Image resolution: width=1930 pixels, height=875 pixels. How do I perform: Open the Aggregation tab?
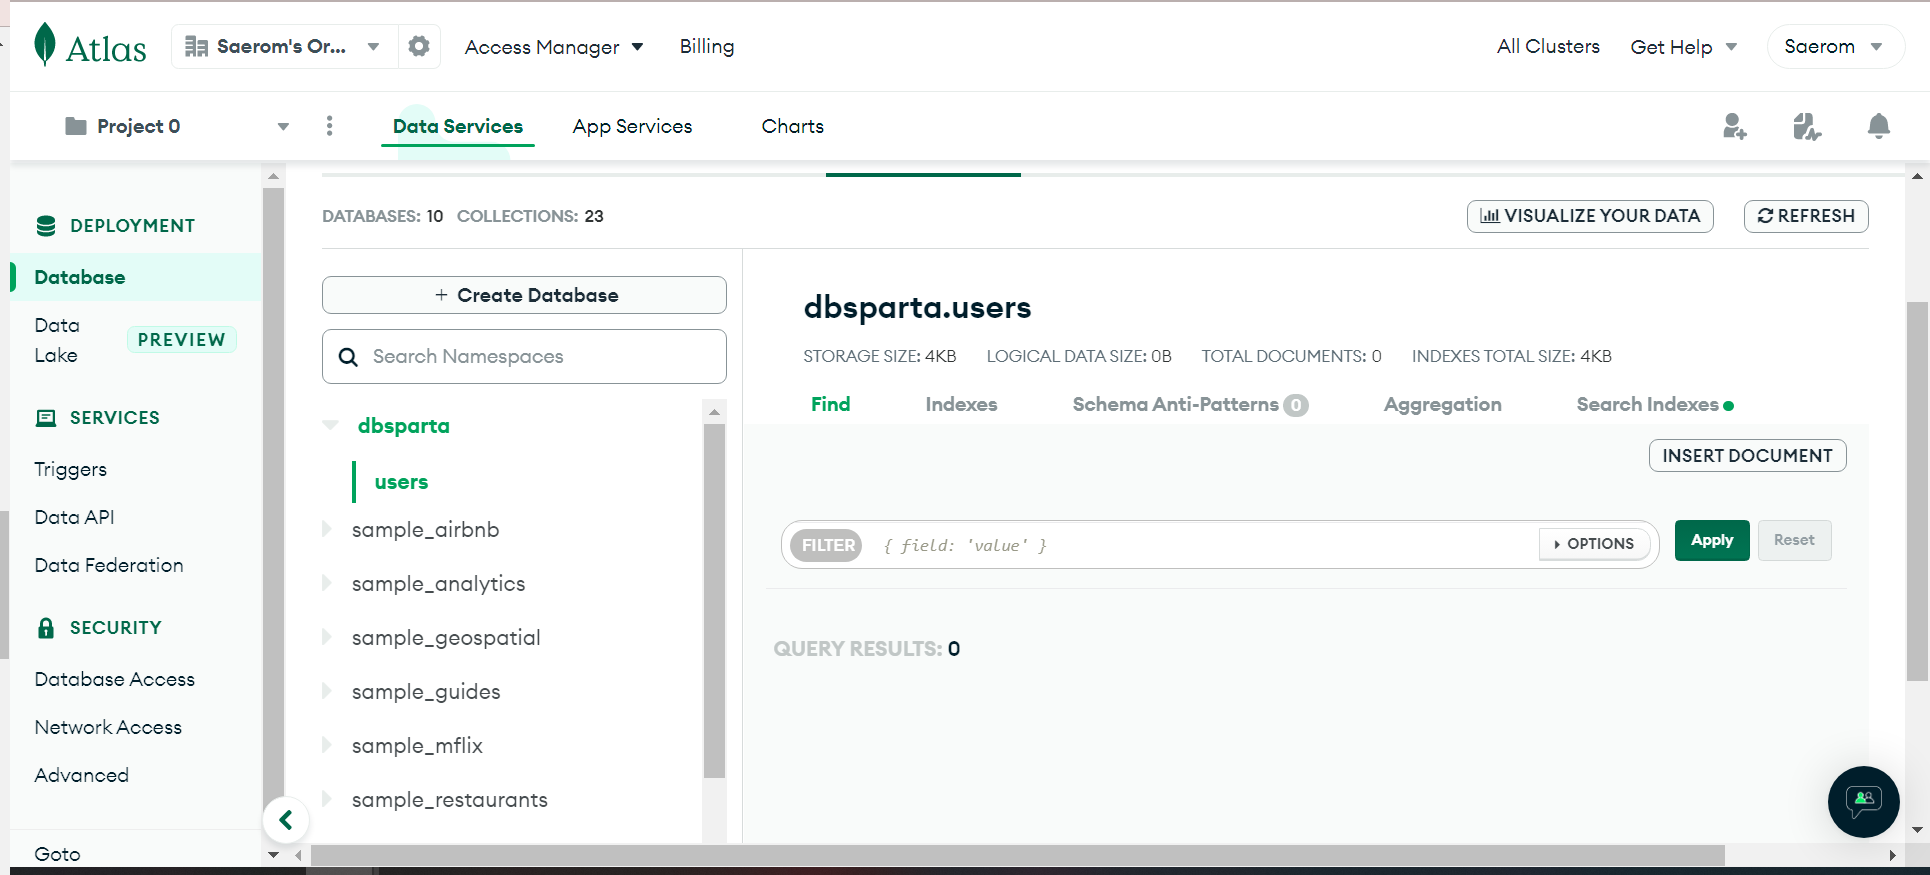tap(1443, 404)
